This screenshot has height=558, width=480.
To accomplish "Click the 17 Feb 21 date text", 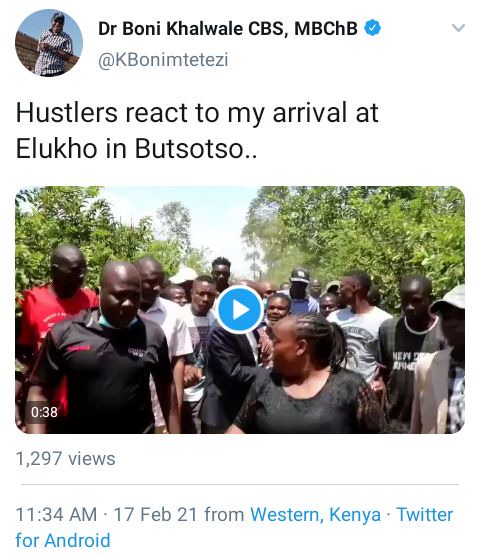I will [x=155, y=515].
